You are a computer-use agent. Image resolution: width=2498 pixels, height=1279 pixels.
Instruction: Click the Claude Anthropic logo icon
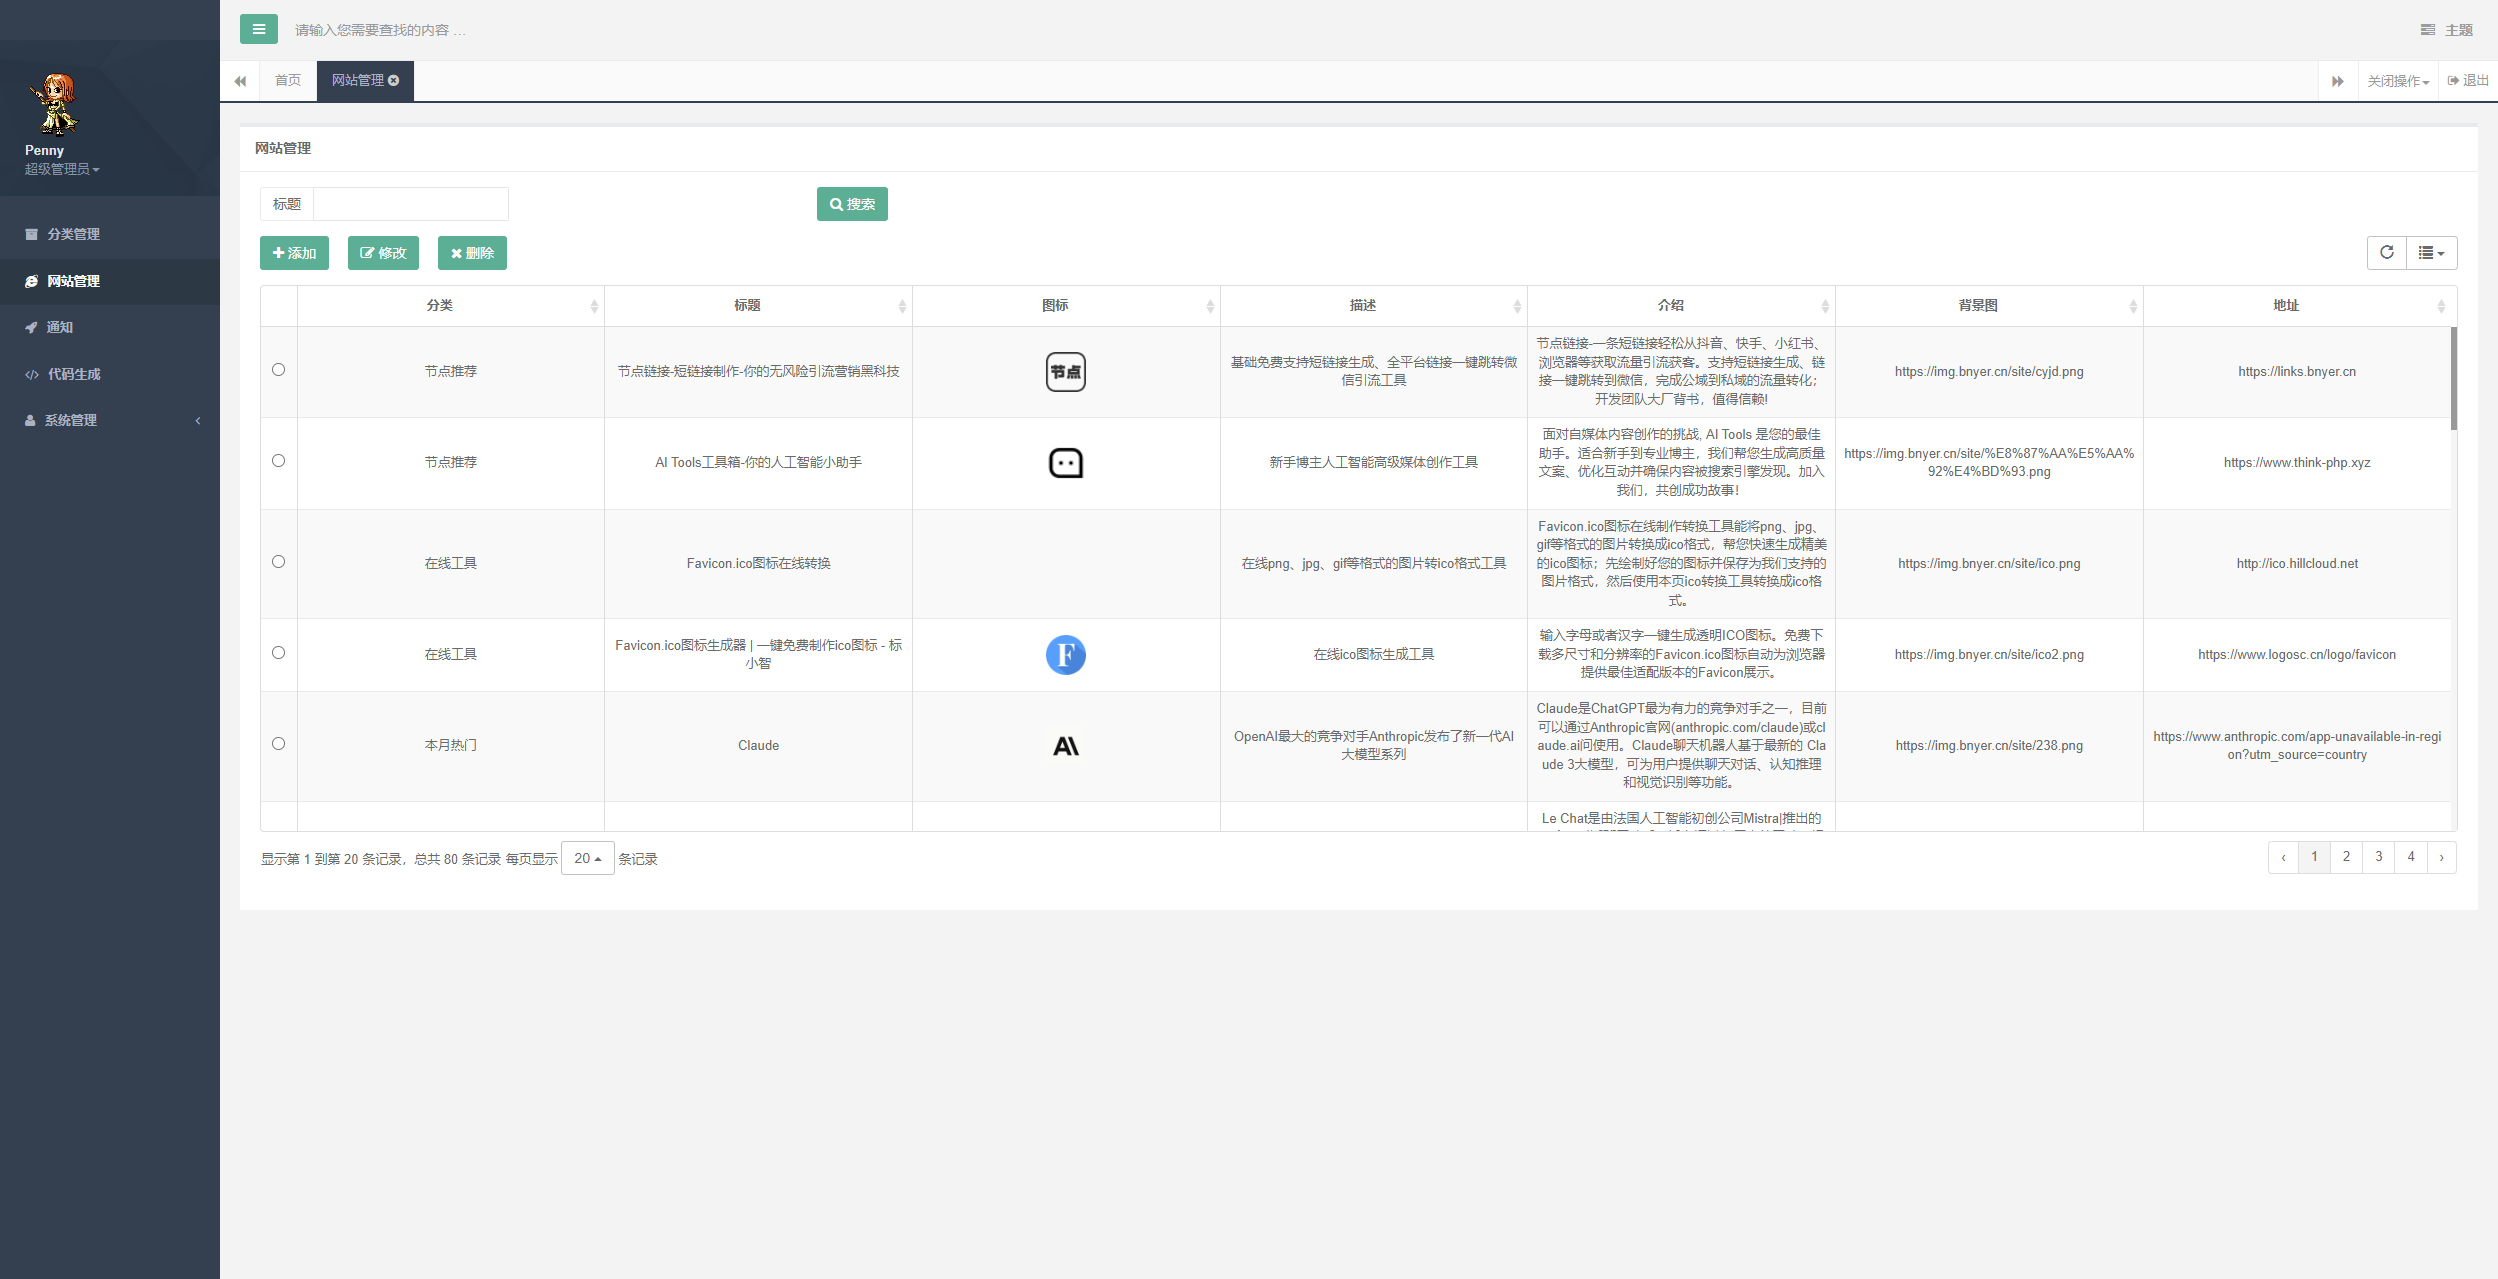1065,746
